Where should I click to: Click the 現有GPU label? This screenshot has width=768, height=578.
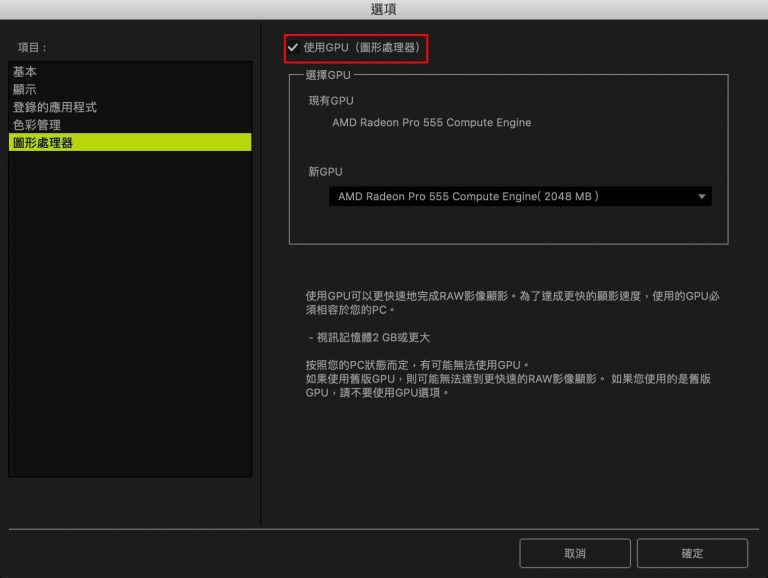click(x=330, y=101)
